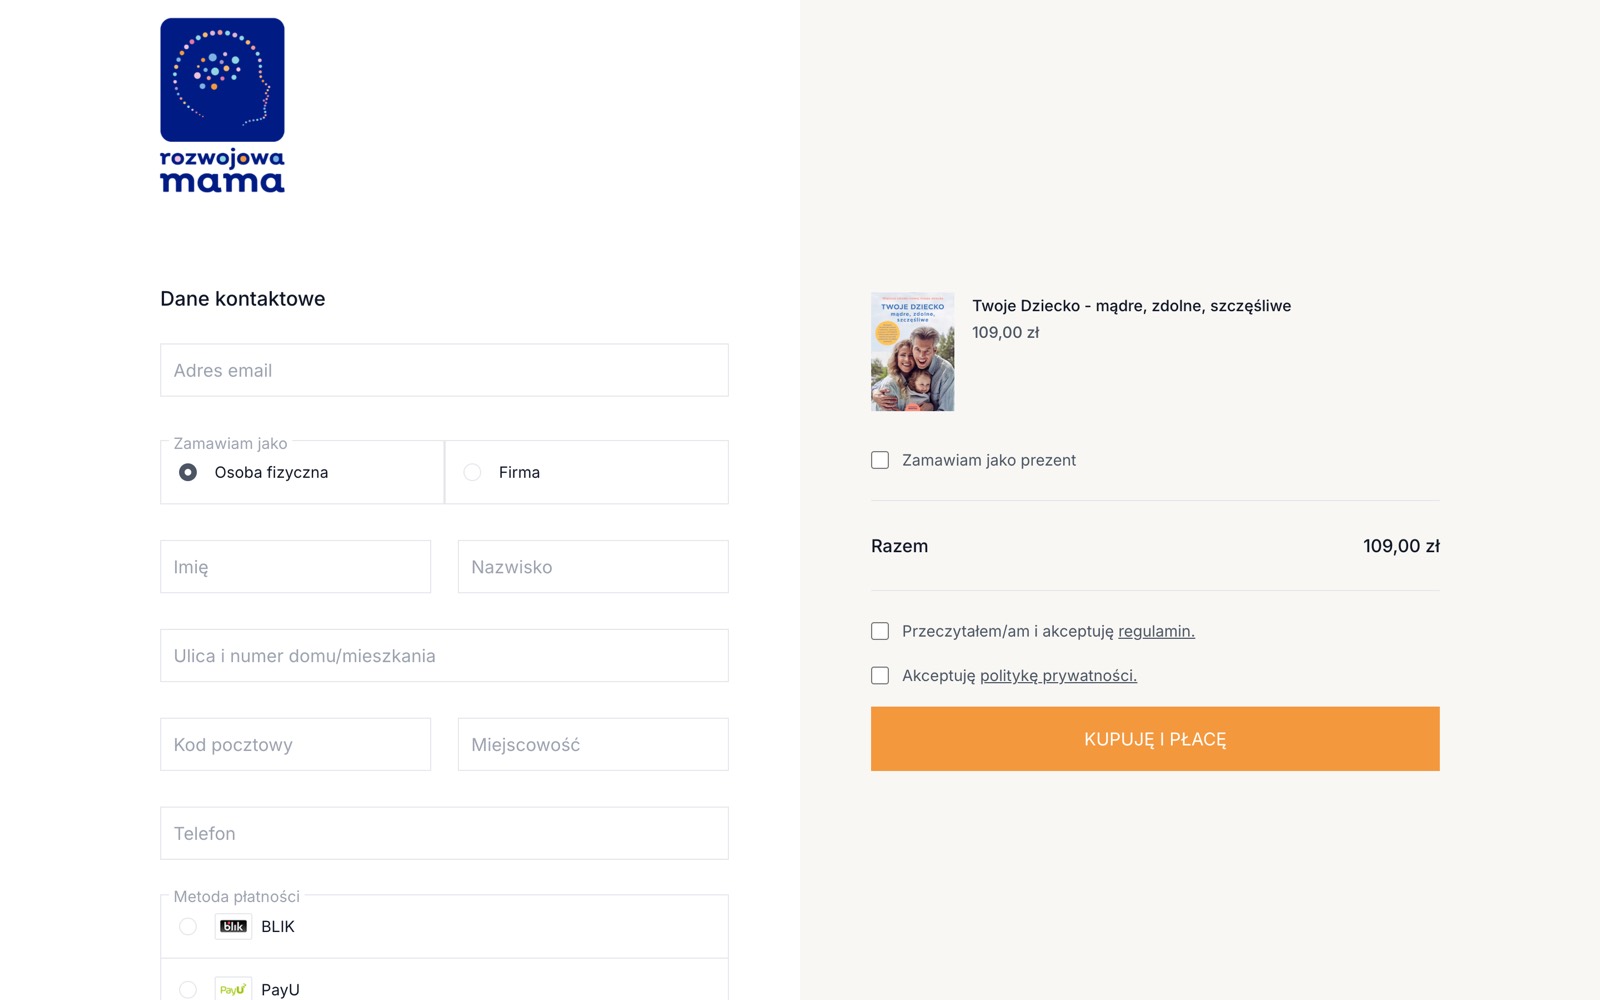Open the regulamin link
This screenshot has width=1600, height=1000.
coord(1156,631)
